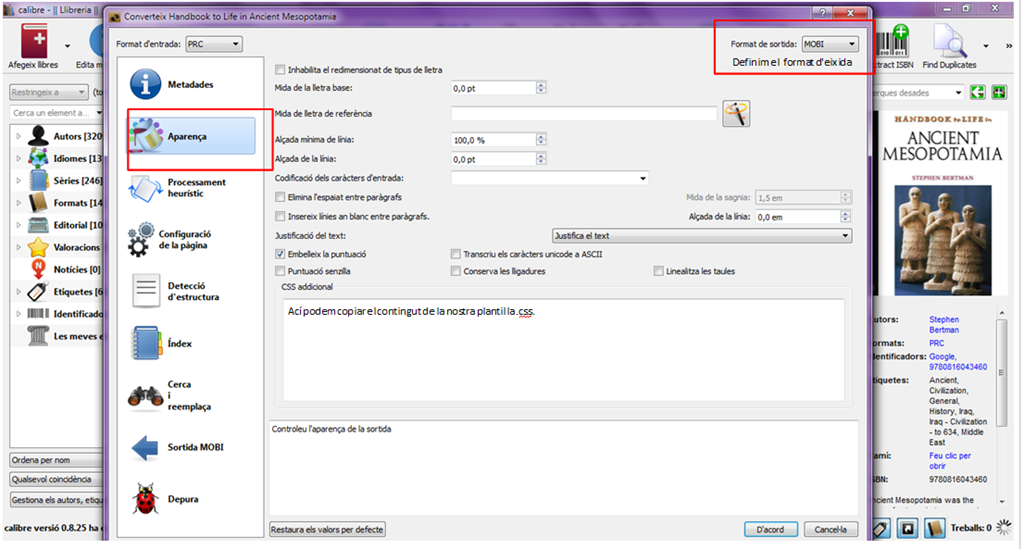Viewport: 1024px width, 549px height.
Task: Open the Índex notebook icon
Action: pyautogui.click(x=146, y=343)
